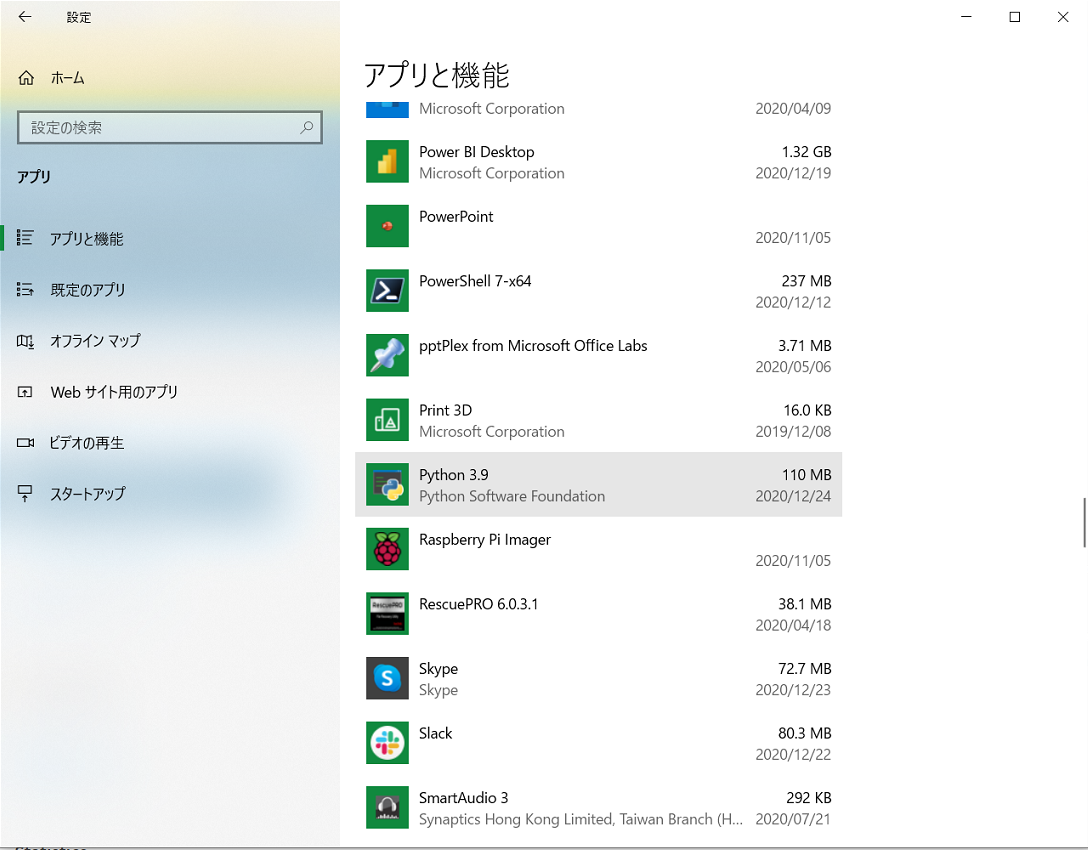Click the Print 3D app icon

coord(387,420)
